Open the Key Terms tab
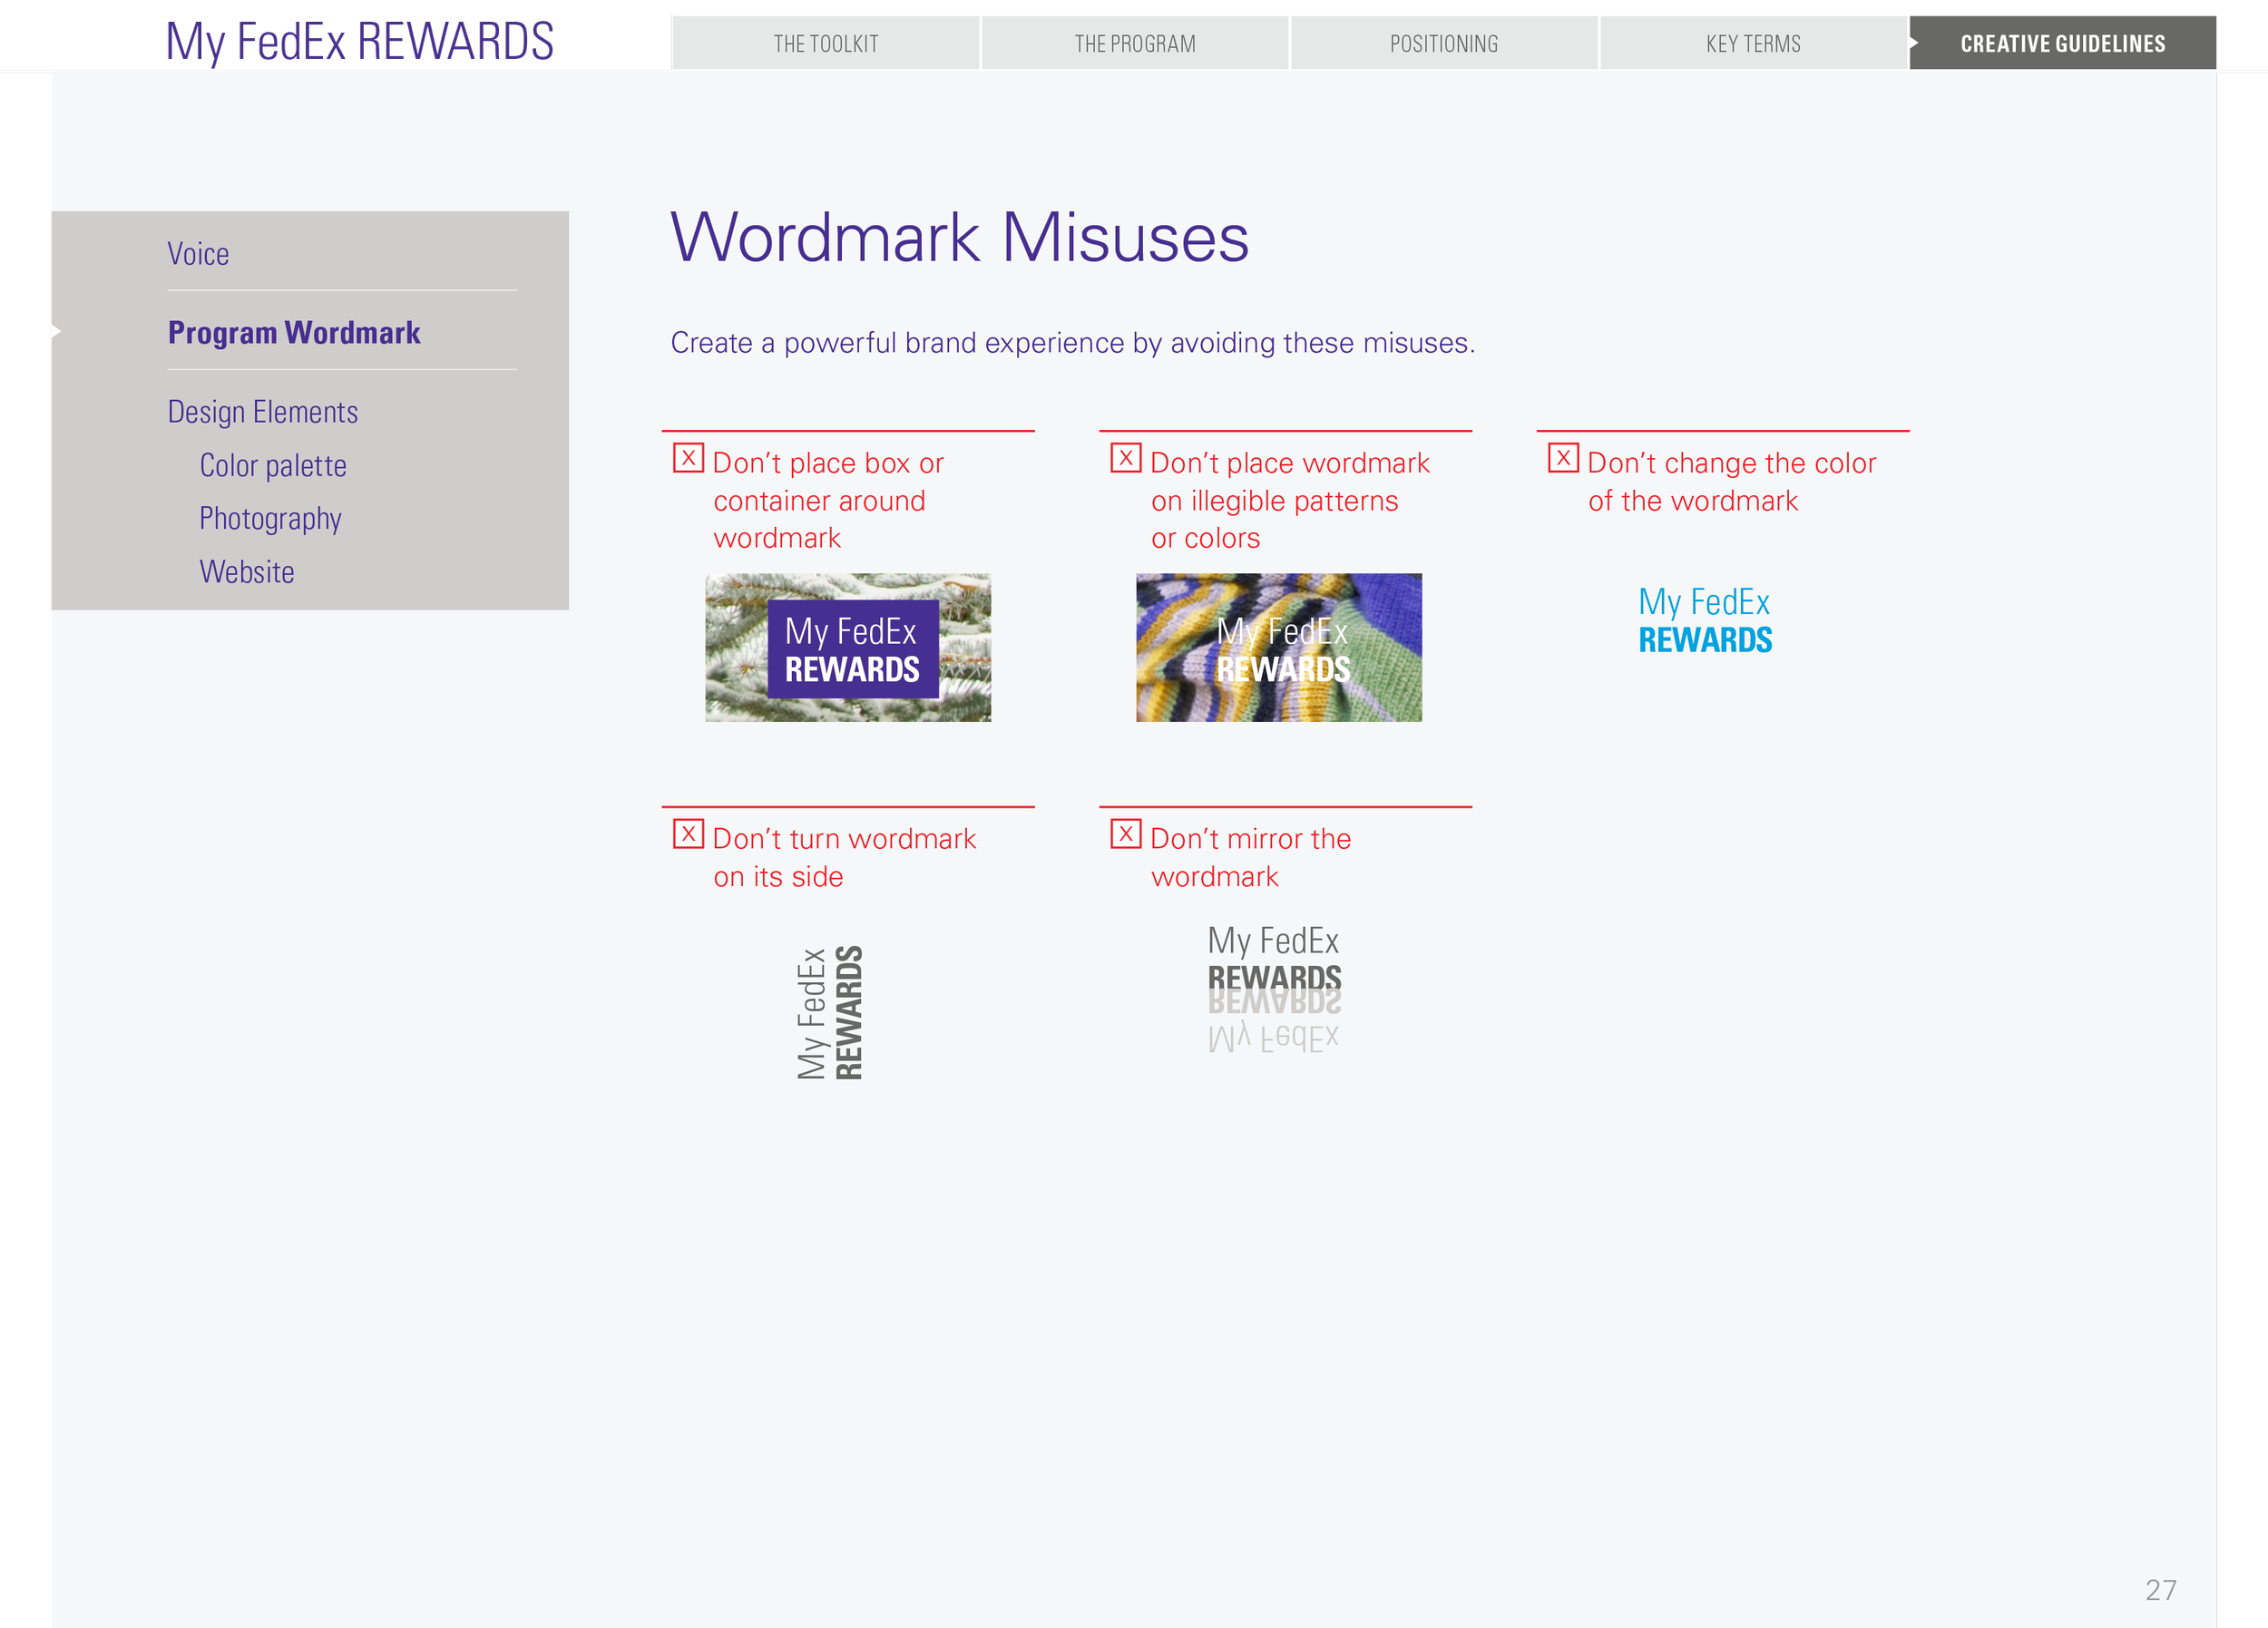Screen dimensions: 2268x1628 coord(1752,44)
